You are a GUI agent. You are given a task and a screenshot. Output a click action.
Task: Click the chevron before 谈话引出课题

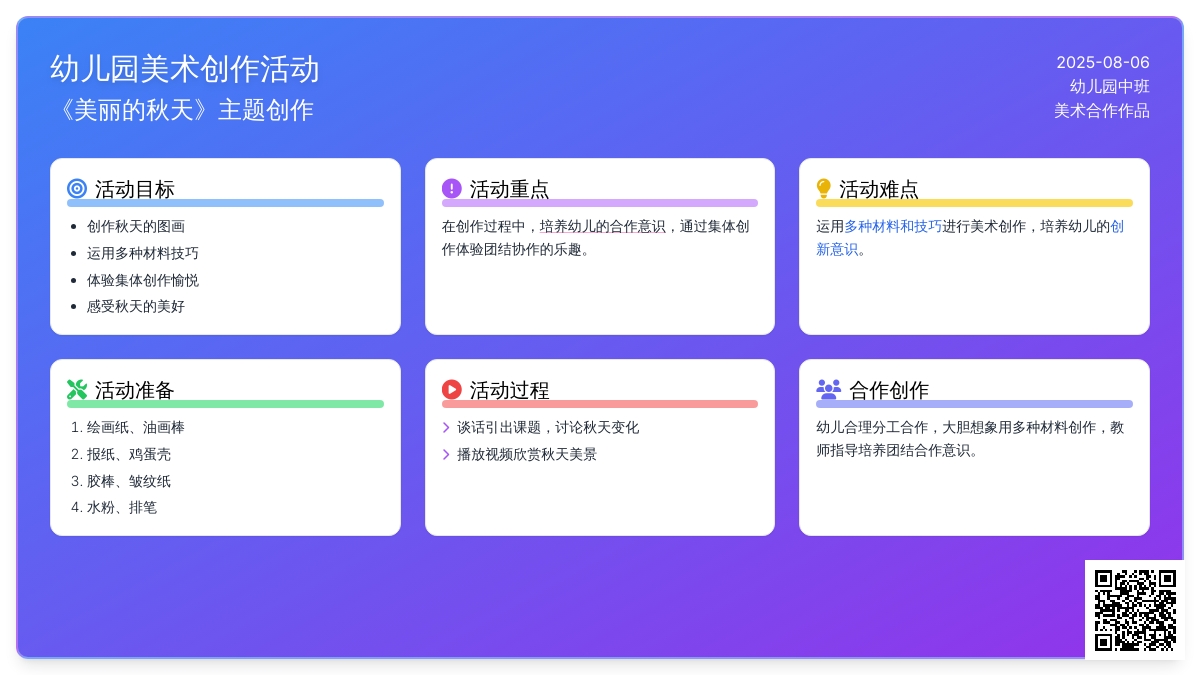(x=446, y=427)
